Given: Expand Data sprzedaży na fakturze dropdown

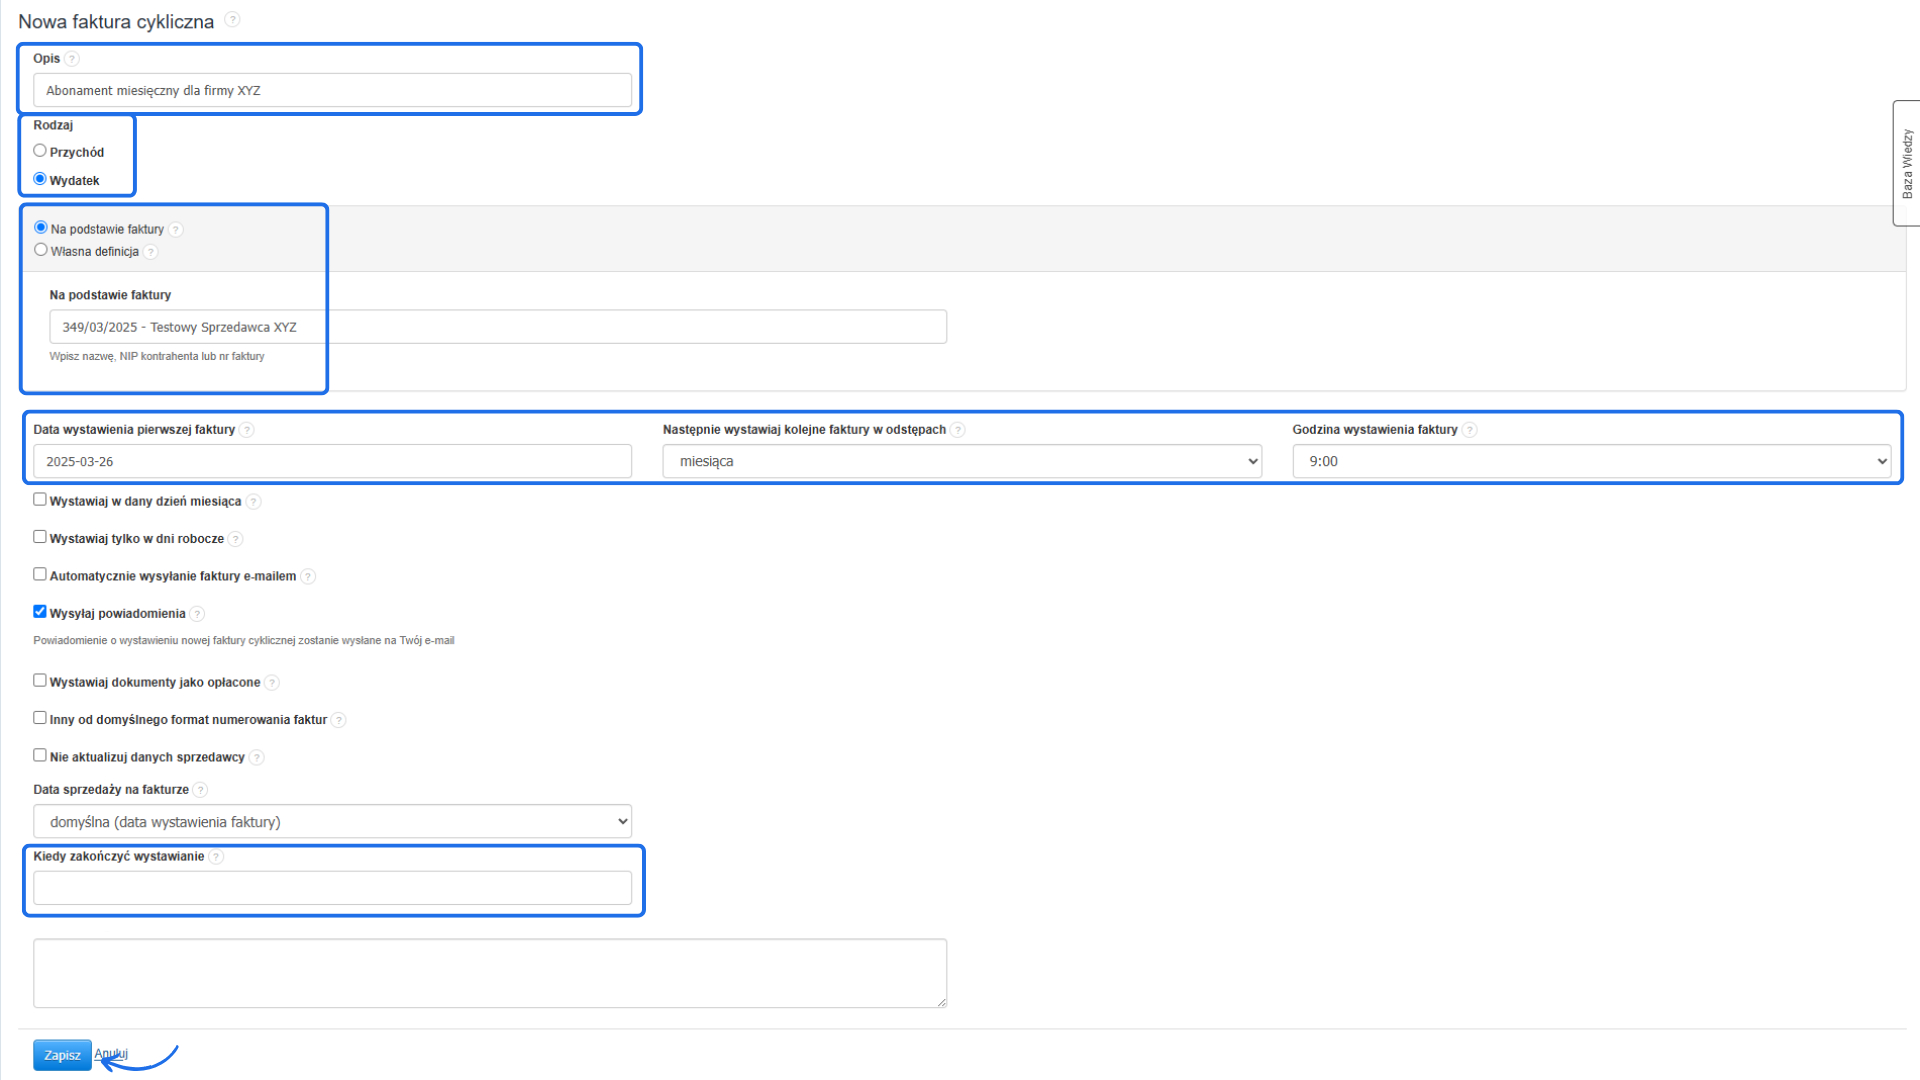Looking at the screenshot, I should (332, 822).
